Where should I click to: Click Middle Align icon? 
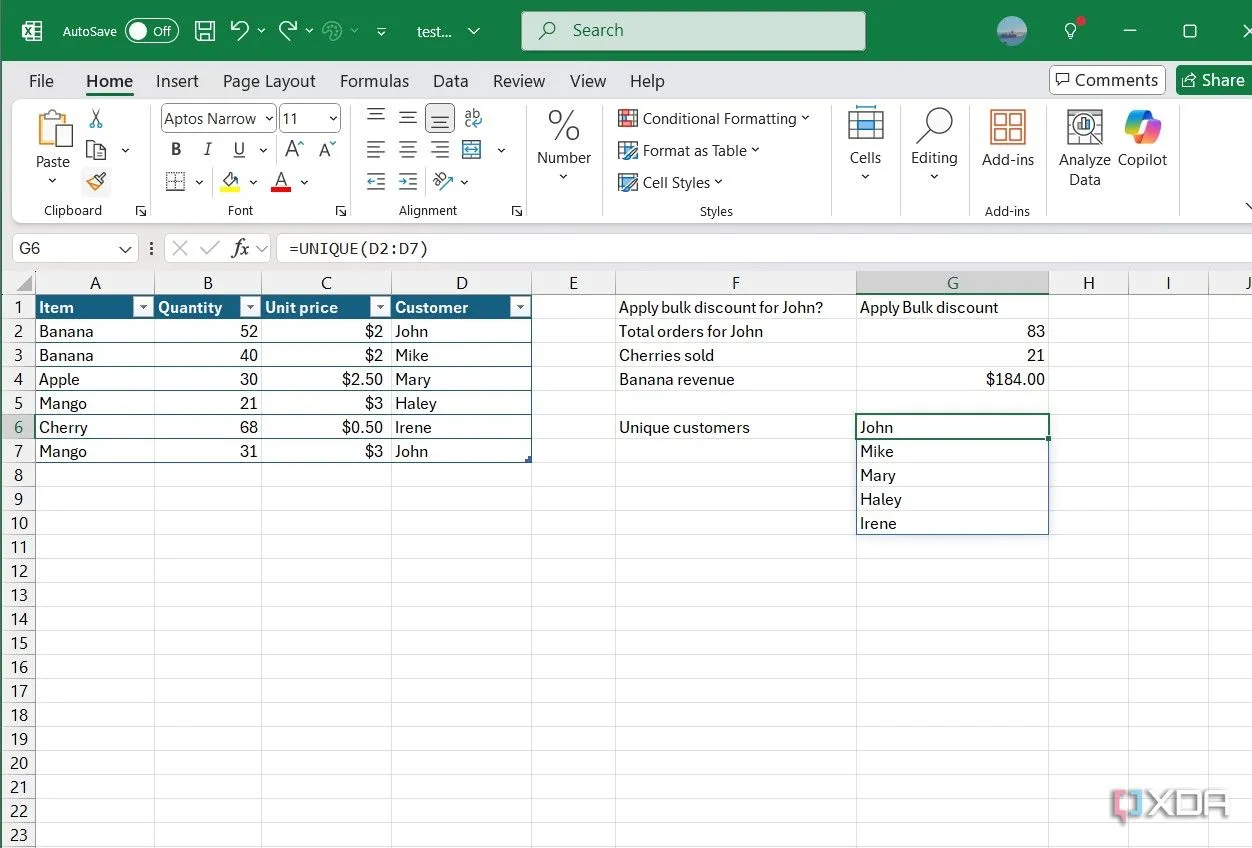[x=408, y=118]
